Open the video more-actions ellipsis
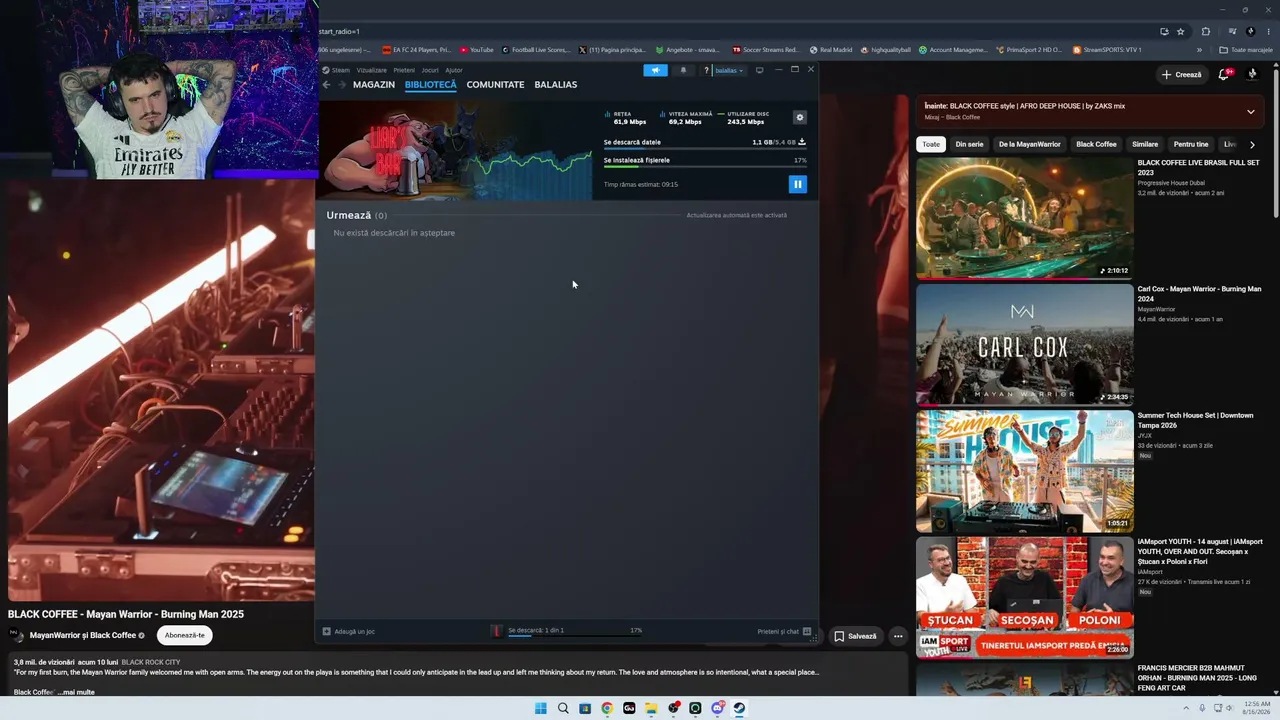Screen dimensions: 1280x720 898,636
